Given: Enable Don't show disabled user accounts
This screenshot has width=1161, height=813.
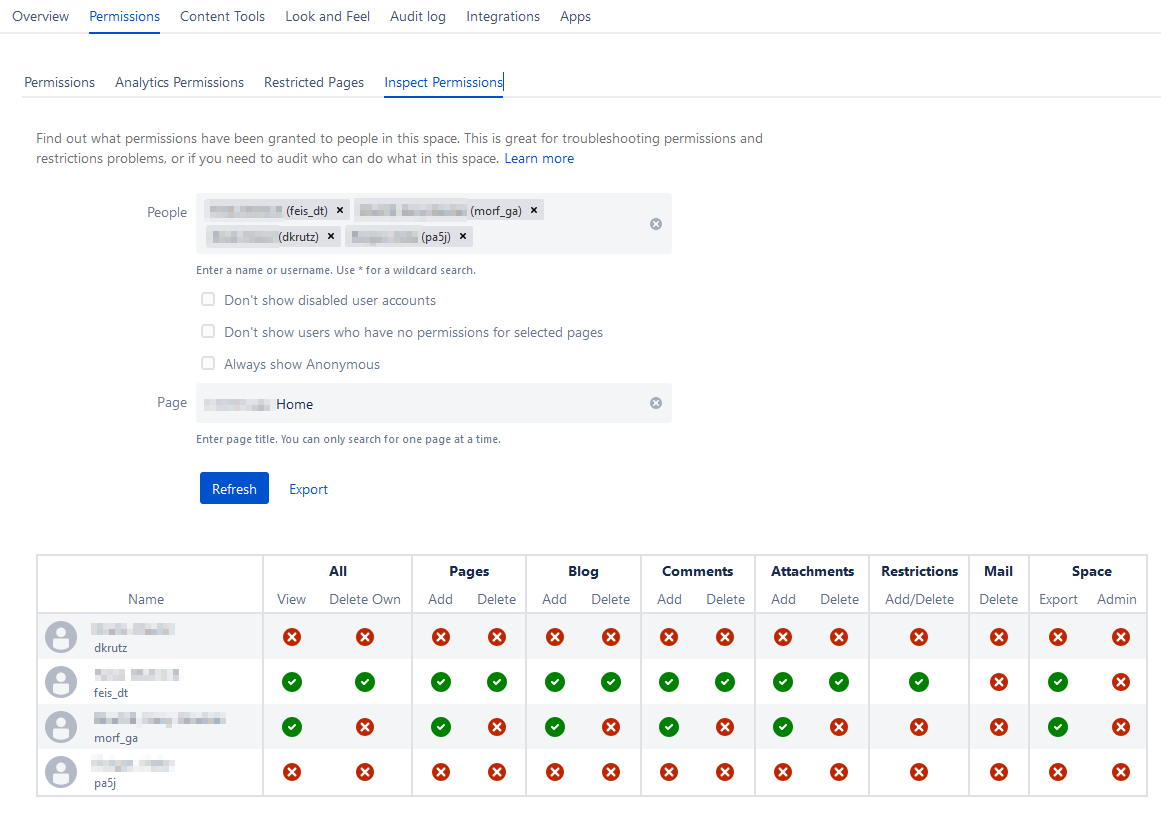Looking at the screenshot, I should tap(208, 299).
